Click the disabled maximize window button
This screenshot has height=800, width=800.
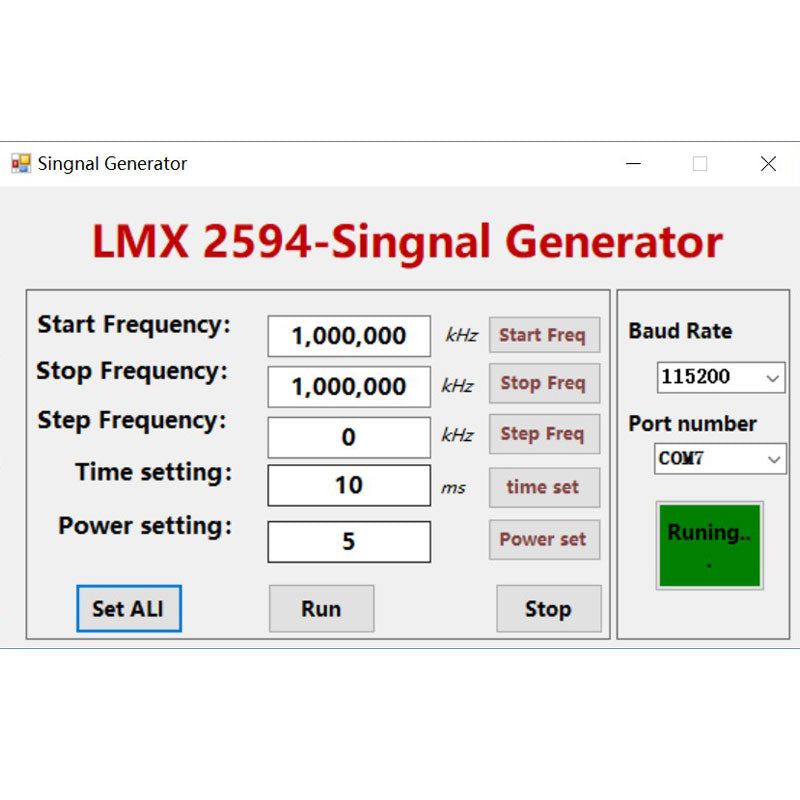pos(700,164)
